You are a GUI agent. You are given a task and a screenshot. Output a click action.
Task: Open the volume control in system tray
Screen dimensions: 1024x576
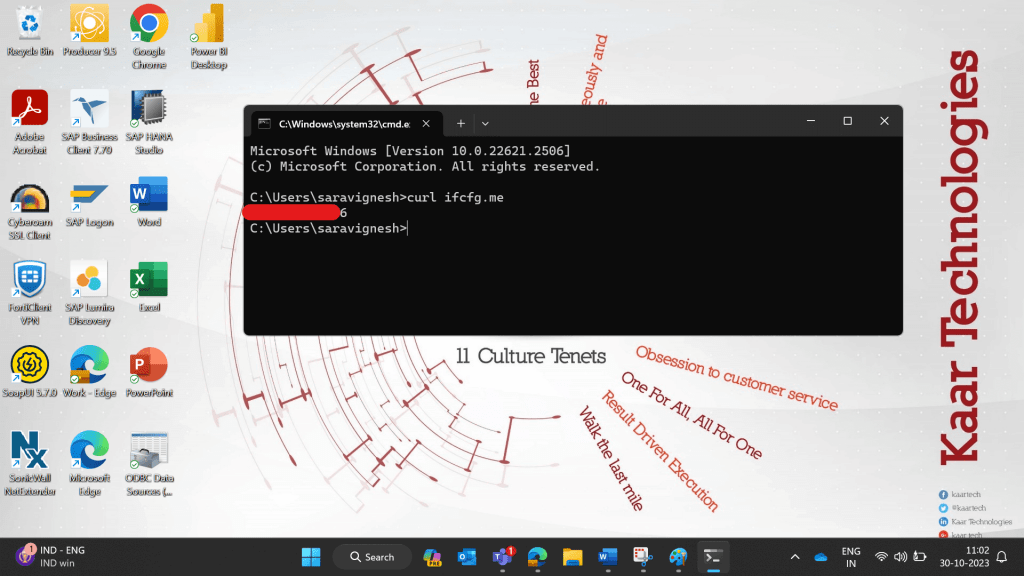[901, 557]
